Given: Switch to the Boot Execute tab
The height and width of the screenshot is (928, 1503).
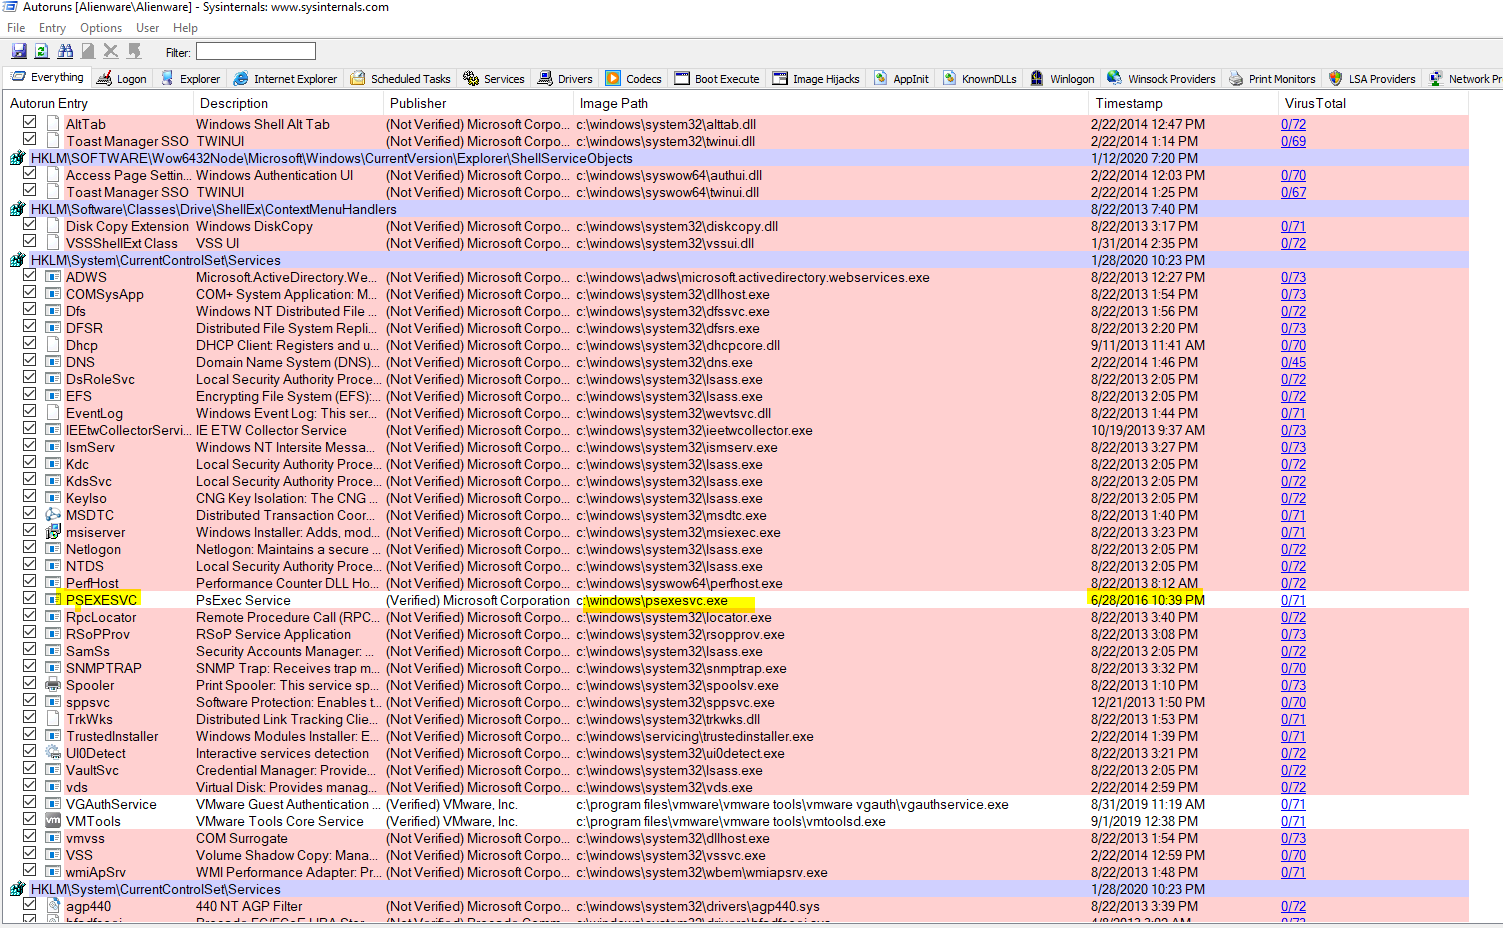Looking at the screenshot, I should point(717,78).
